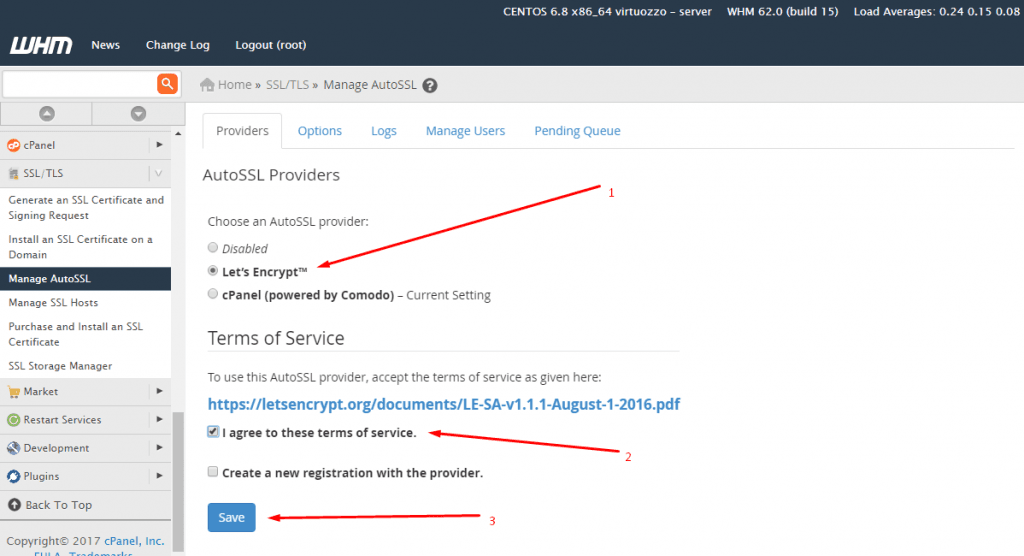The height and width of the screenshot is (556, 1024).
Task: Expand the Restart Services section arrow
Action: coord(159,419)
